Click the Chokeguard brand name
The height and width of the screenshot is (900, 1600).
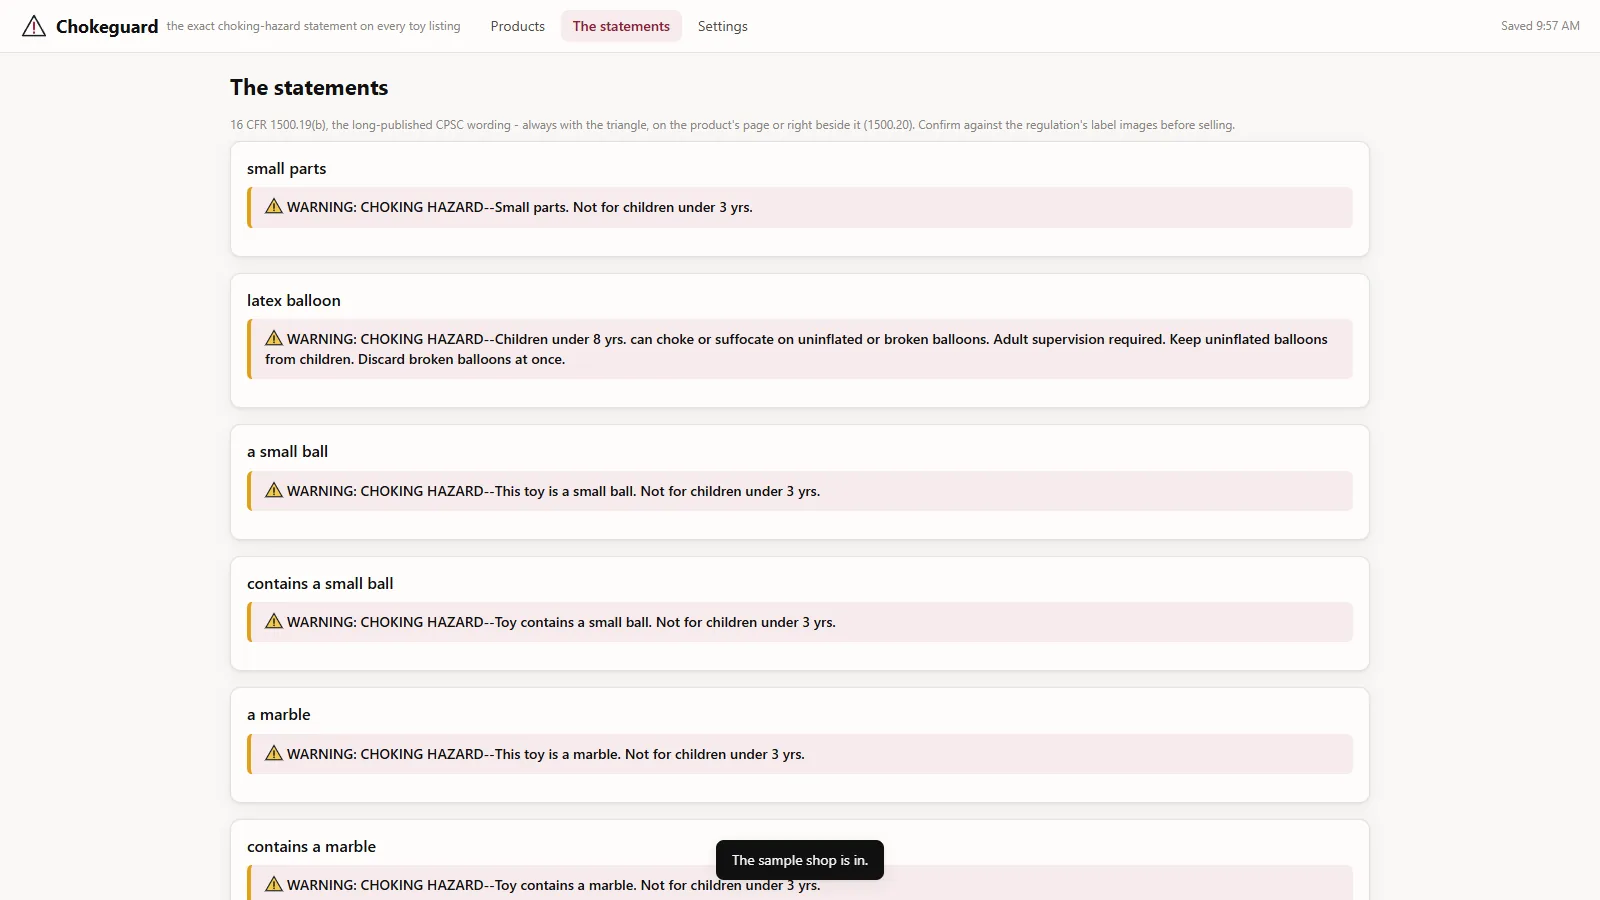click(107, 27)
